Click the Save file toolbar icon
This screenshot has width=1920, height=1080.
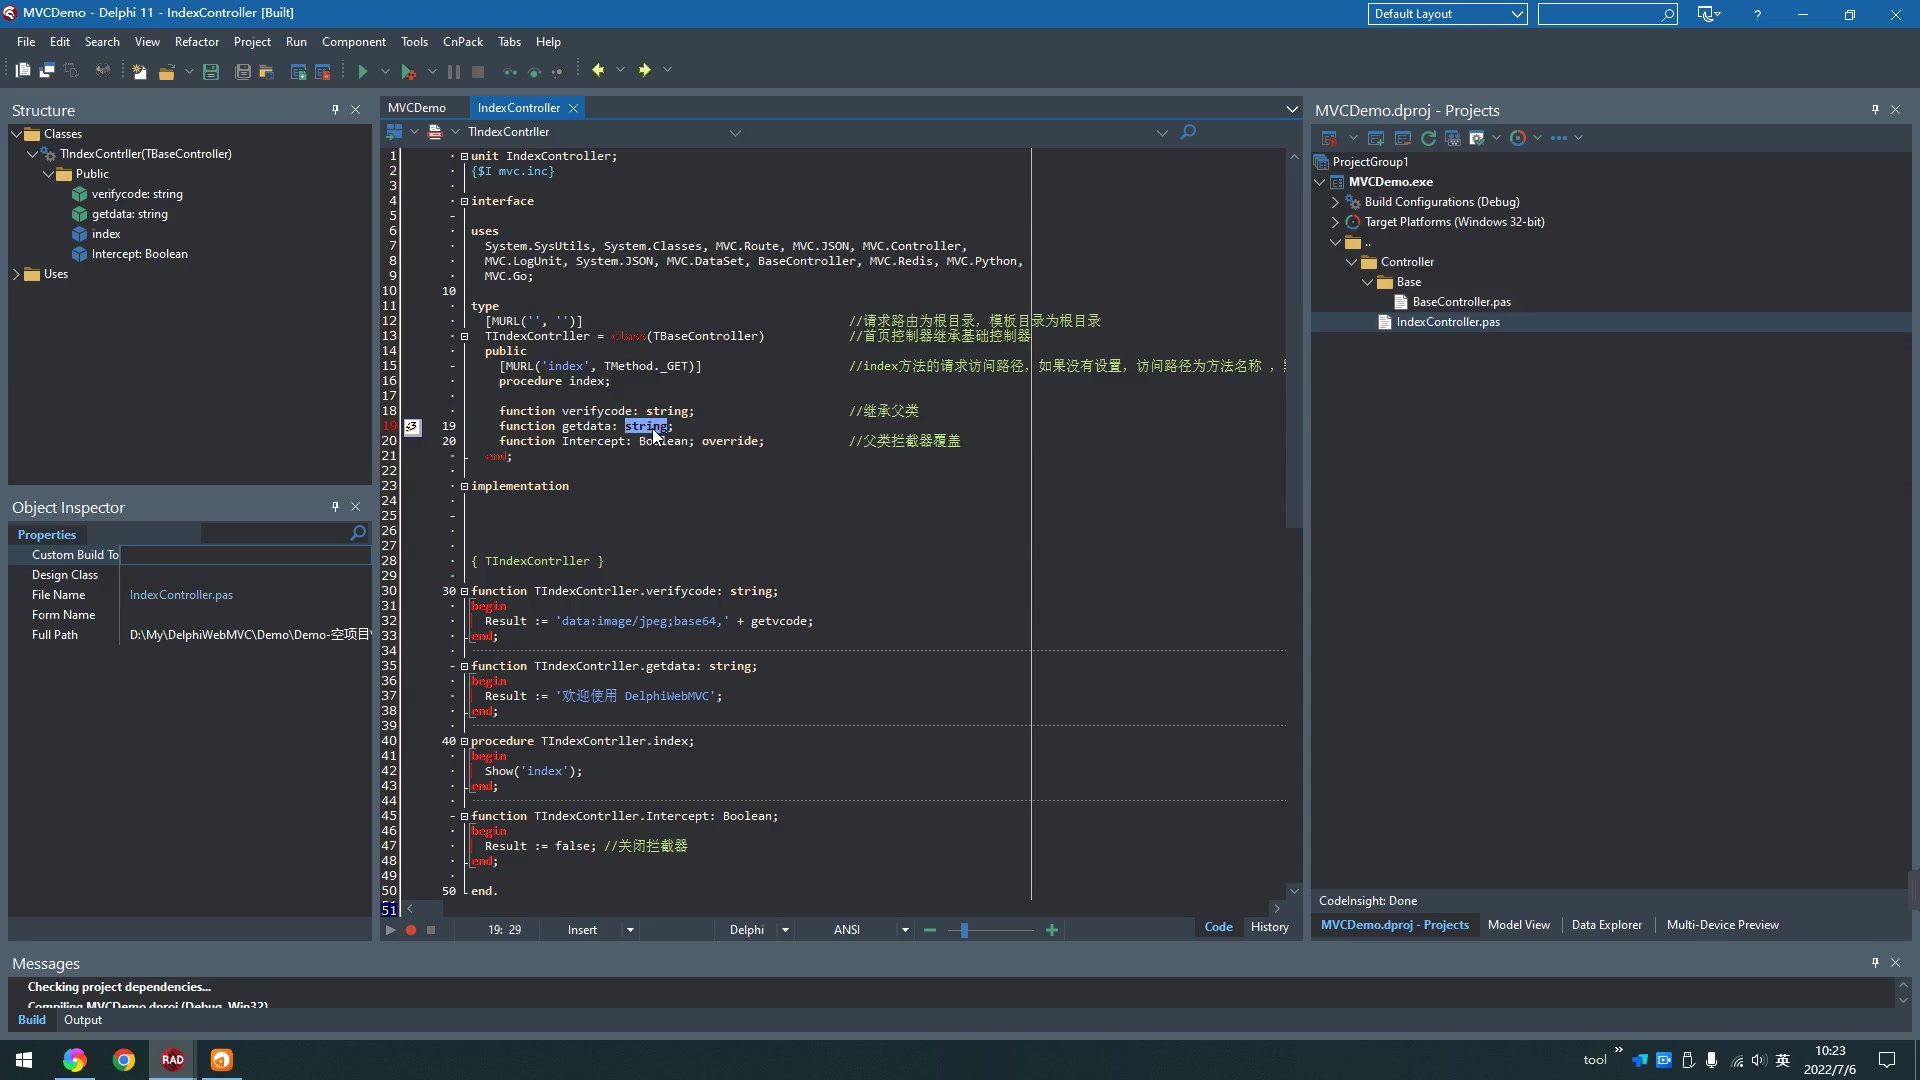pyautogui.click(x=211, y=71)
